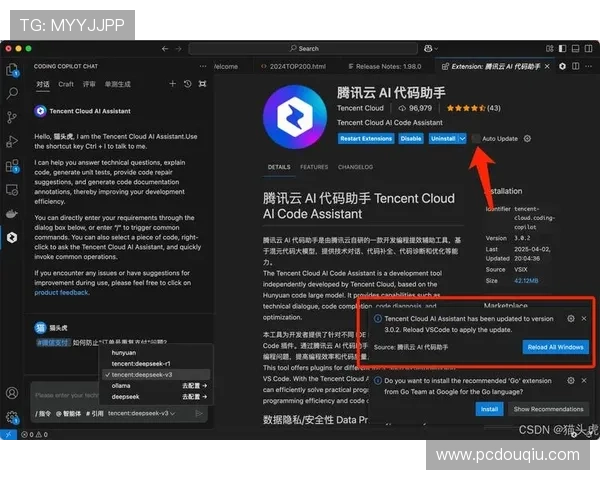Click the send message arrow in chat
Screen dimensions: 600x480
pyautogui.click(x=199, y=413)
